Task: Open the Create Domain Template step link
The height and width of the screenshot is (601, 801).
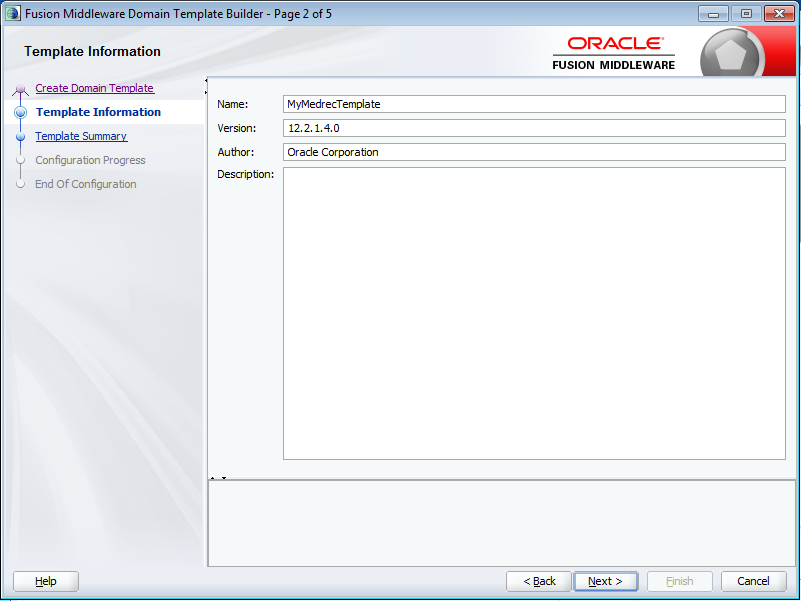Action: 95,88
